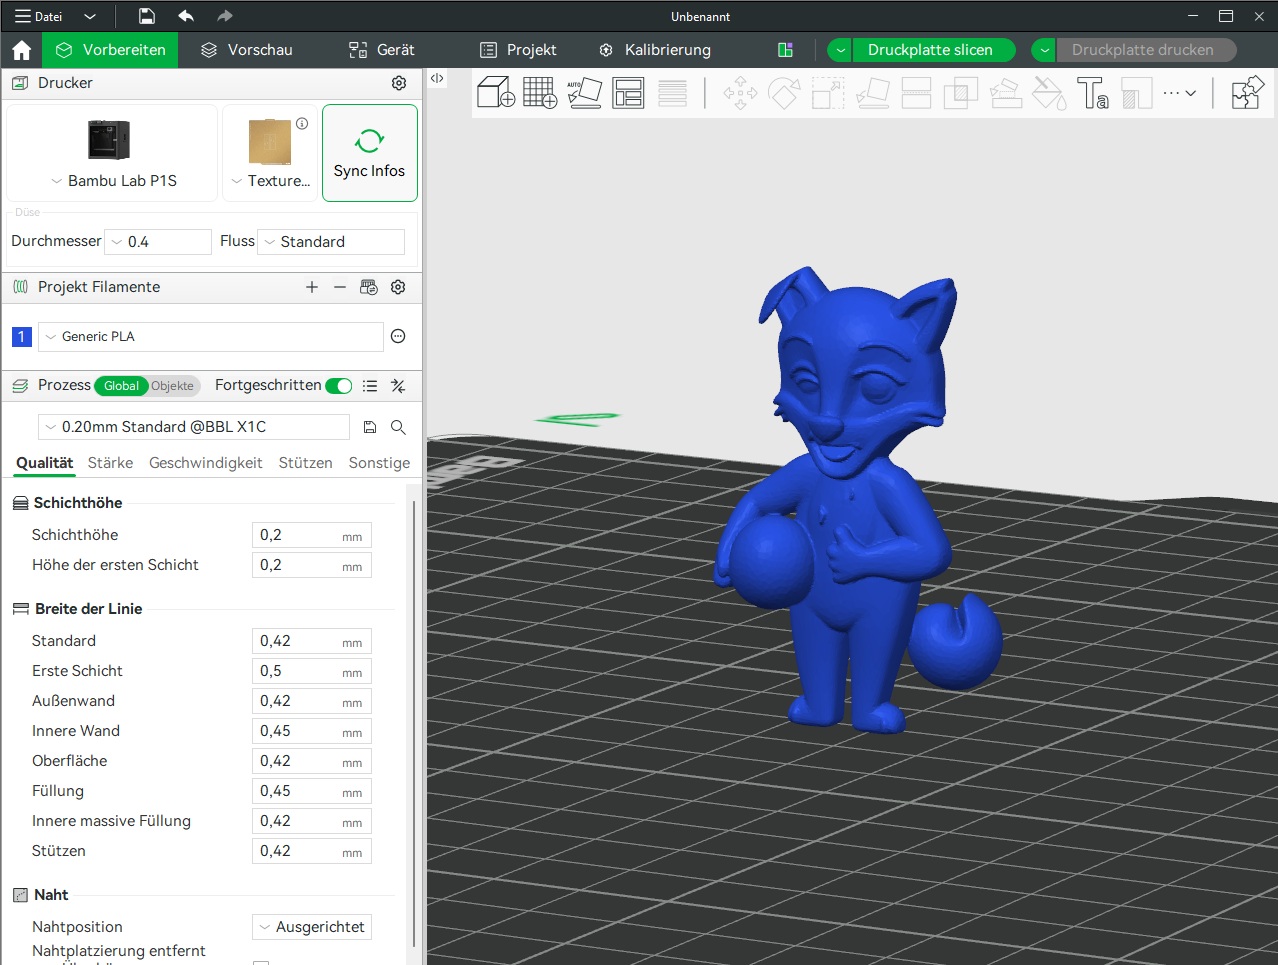
Task: Open the Generic PLA filament dropdown
Action: pos(211,337)
